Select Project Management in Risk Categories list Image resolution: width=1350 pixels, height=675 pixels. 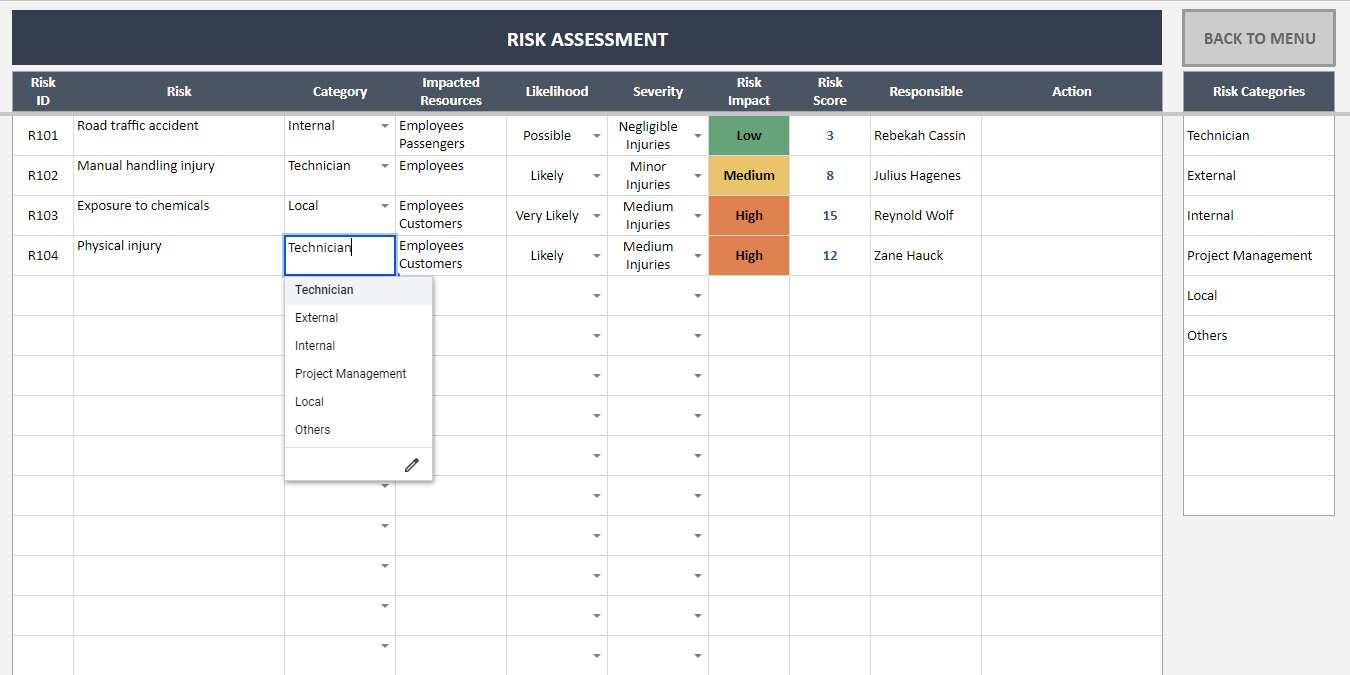click(x=1259, y=256)
